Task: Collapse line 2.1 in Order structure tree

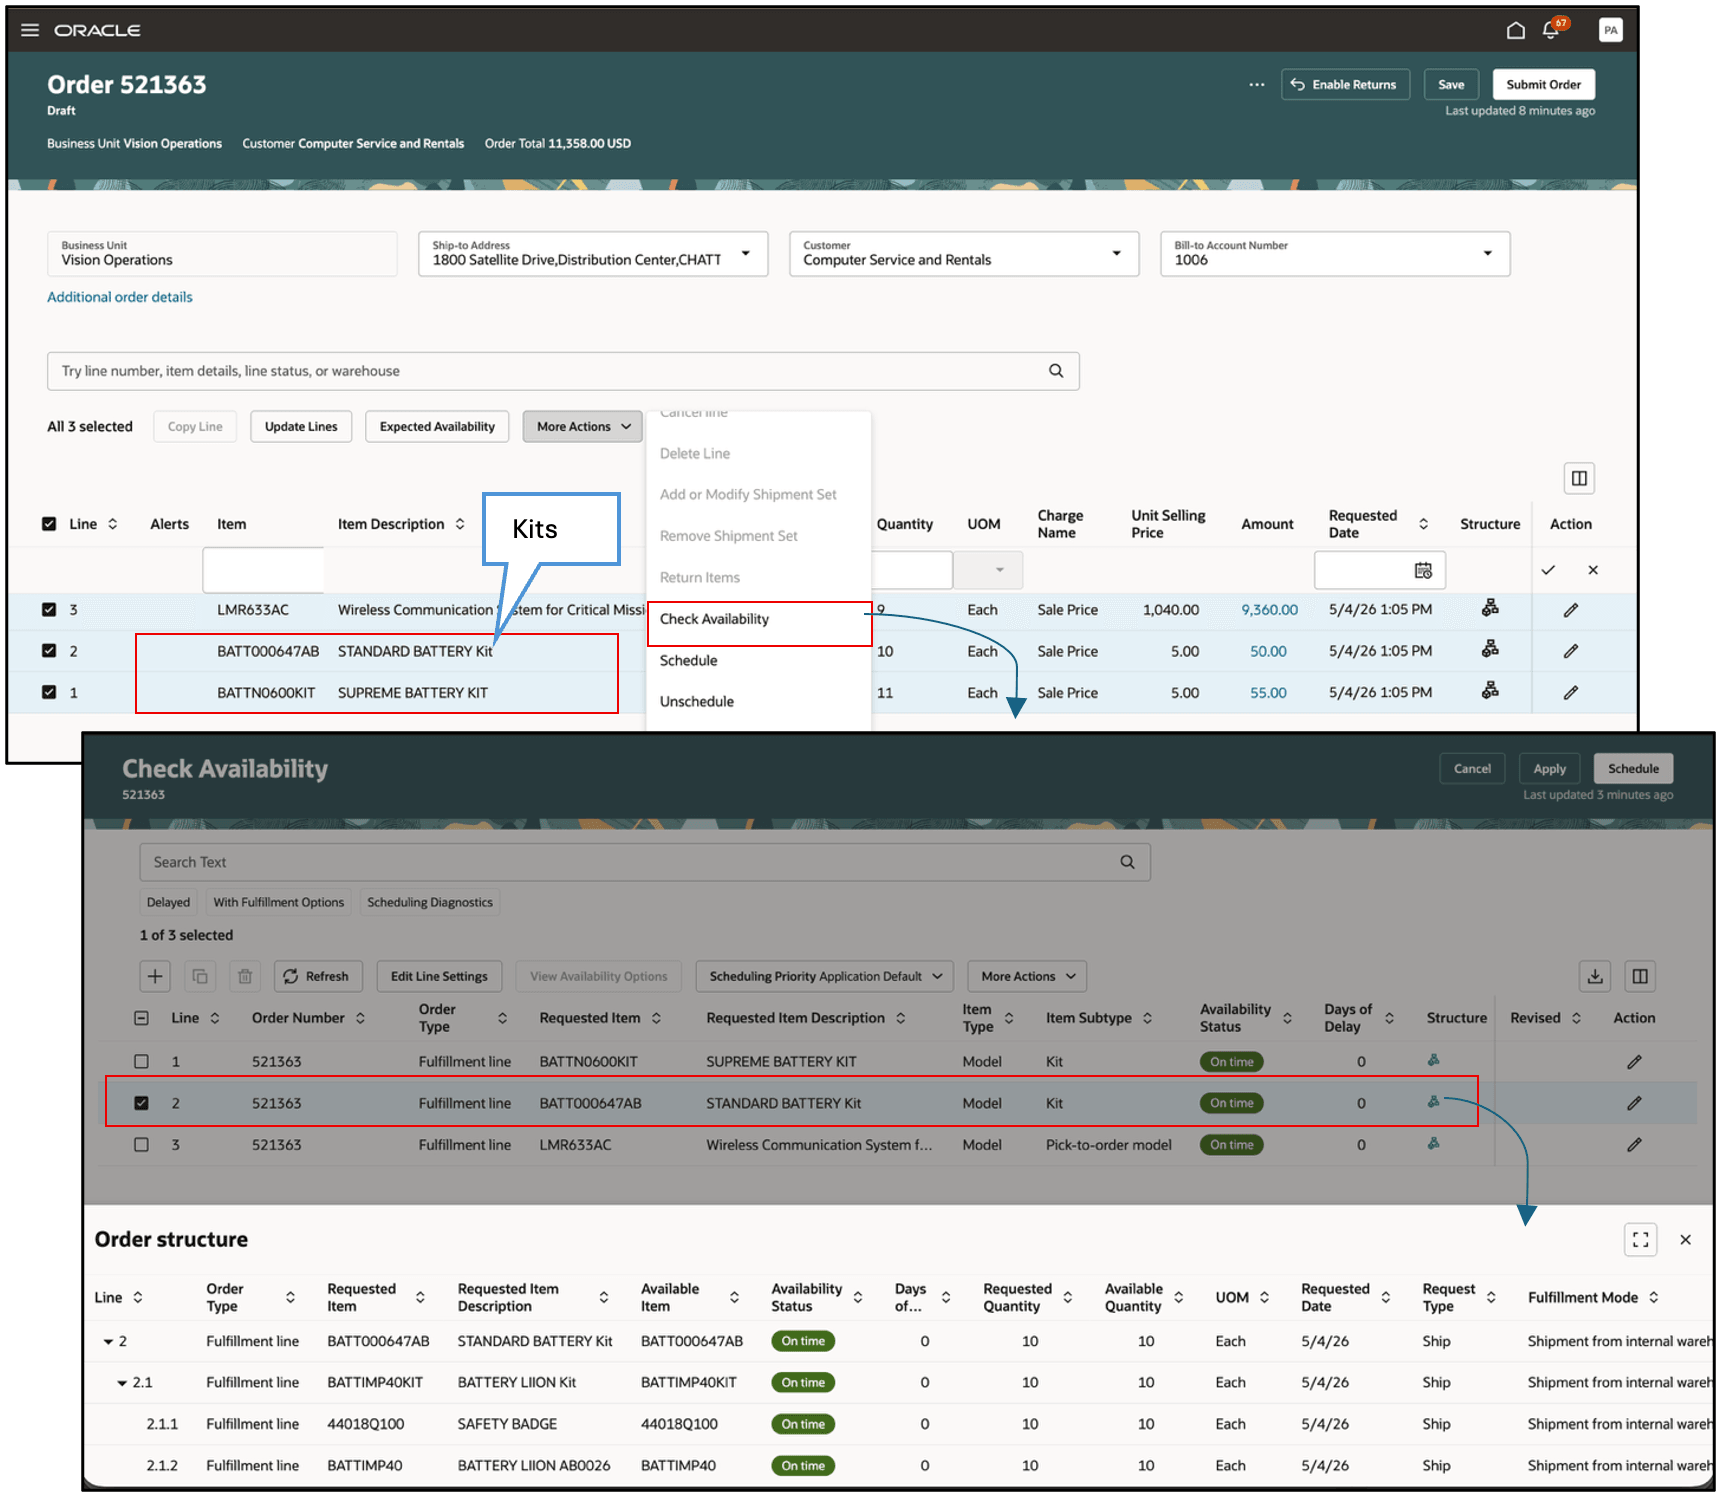Action: [122, 1383]
